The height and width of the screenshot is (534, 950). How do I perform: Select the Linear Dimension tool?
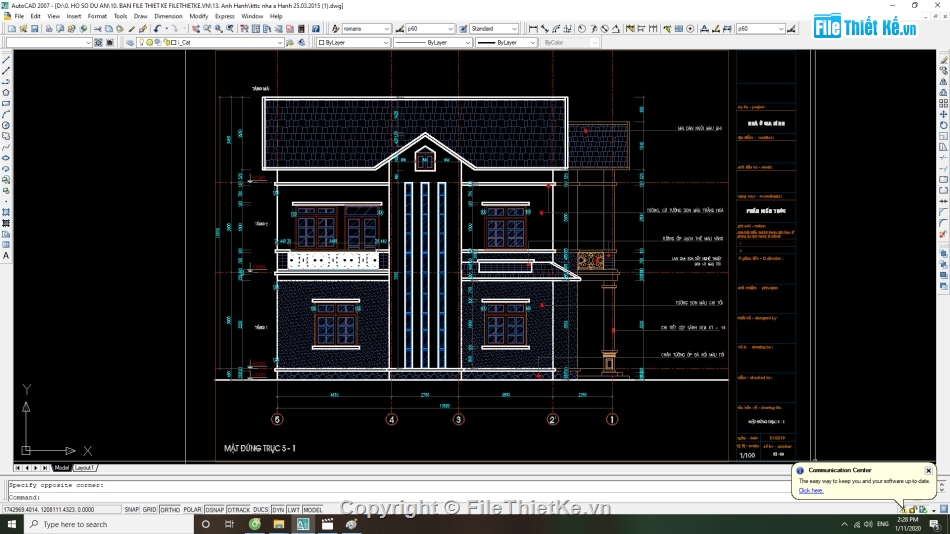[x=533, y=28]
